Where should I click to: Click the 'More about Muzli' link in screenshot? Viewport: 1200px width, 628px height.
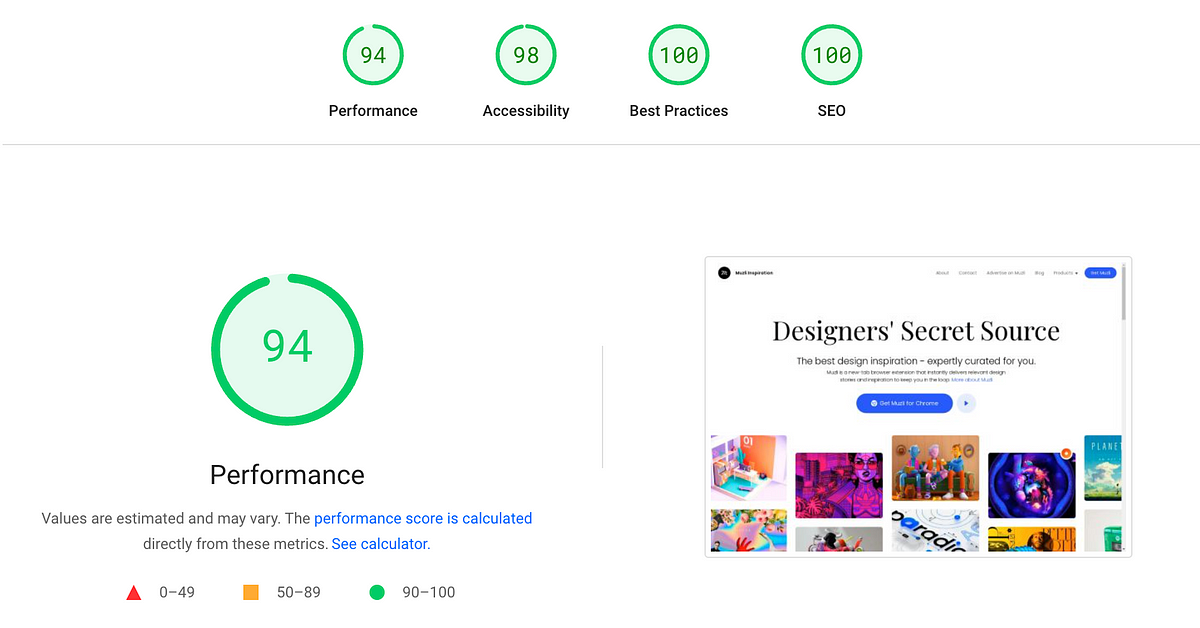click(x=972, y=380)
